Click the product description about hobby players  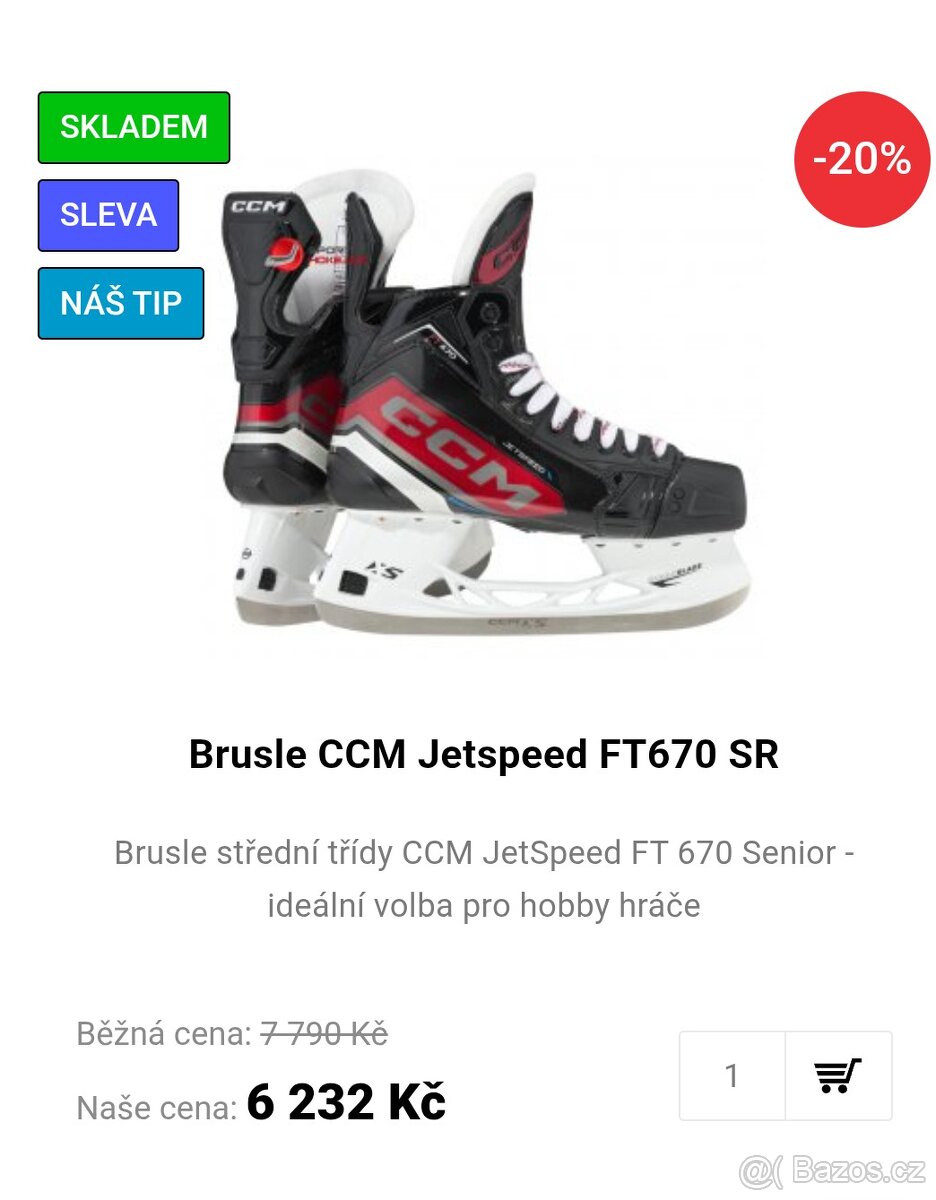coord(483,879)
